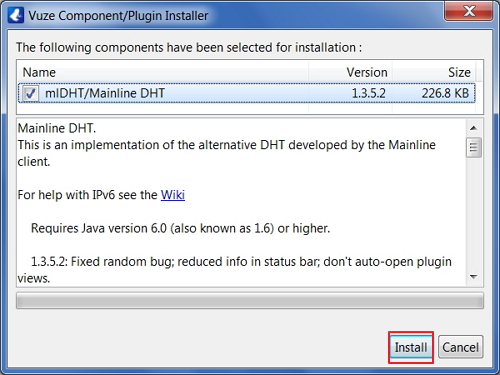The height and width of the screenshot is (375, 500).
Task: Close the Vuze Plugin Installer window
Action: pos(469,11)
